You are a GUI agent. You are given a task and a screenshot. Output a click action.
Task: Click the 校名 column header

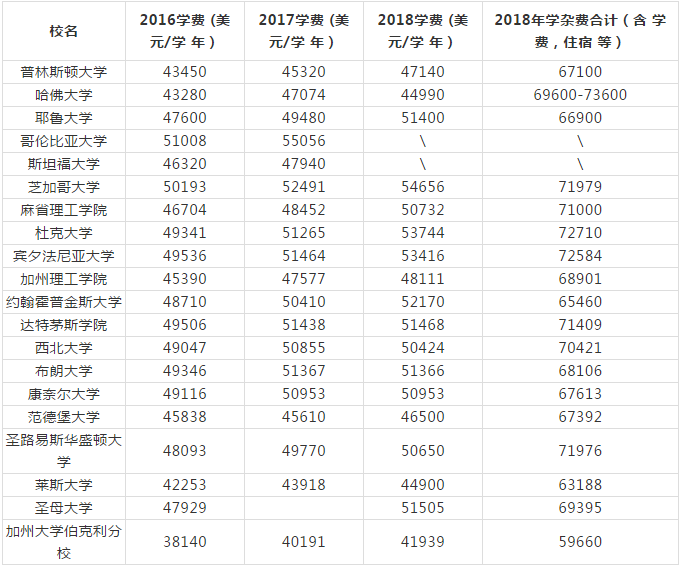click(x=63, y=31)
